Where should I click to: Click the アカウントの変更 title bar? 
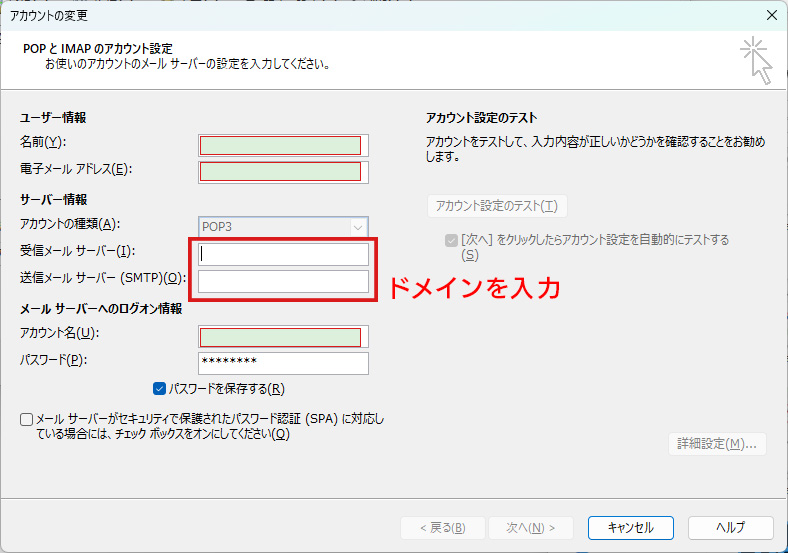300,15
